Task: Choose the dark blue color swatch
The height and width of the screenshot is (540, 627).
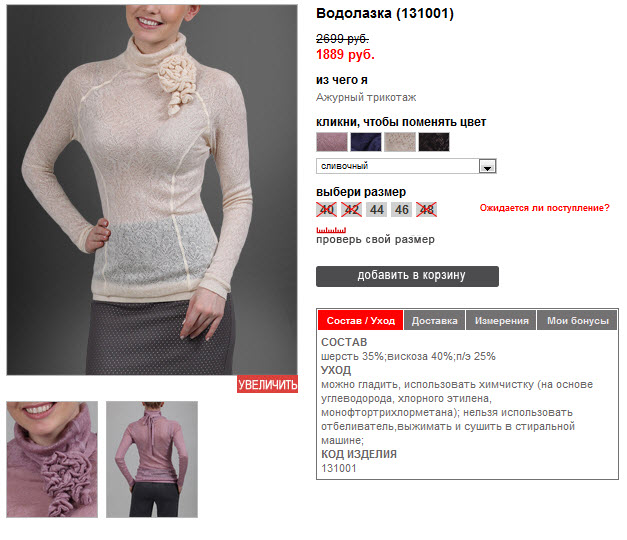Action: coord(366,142)
